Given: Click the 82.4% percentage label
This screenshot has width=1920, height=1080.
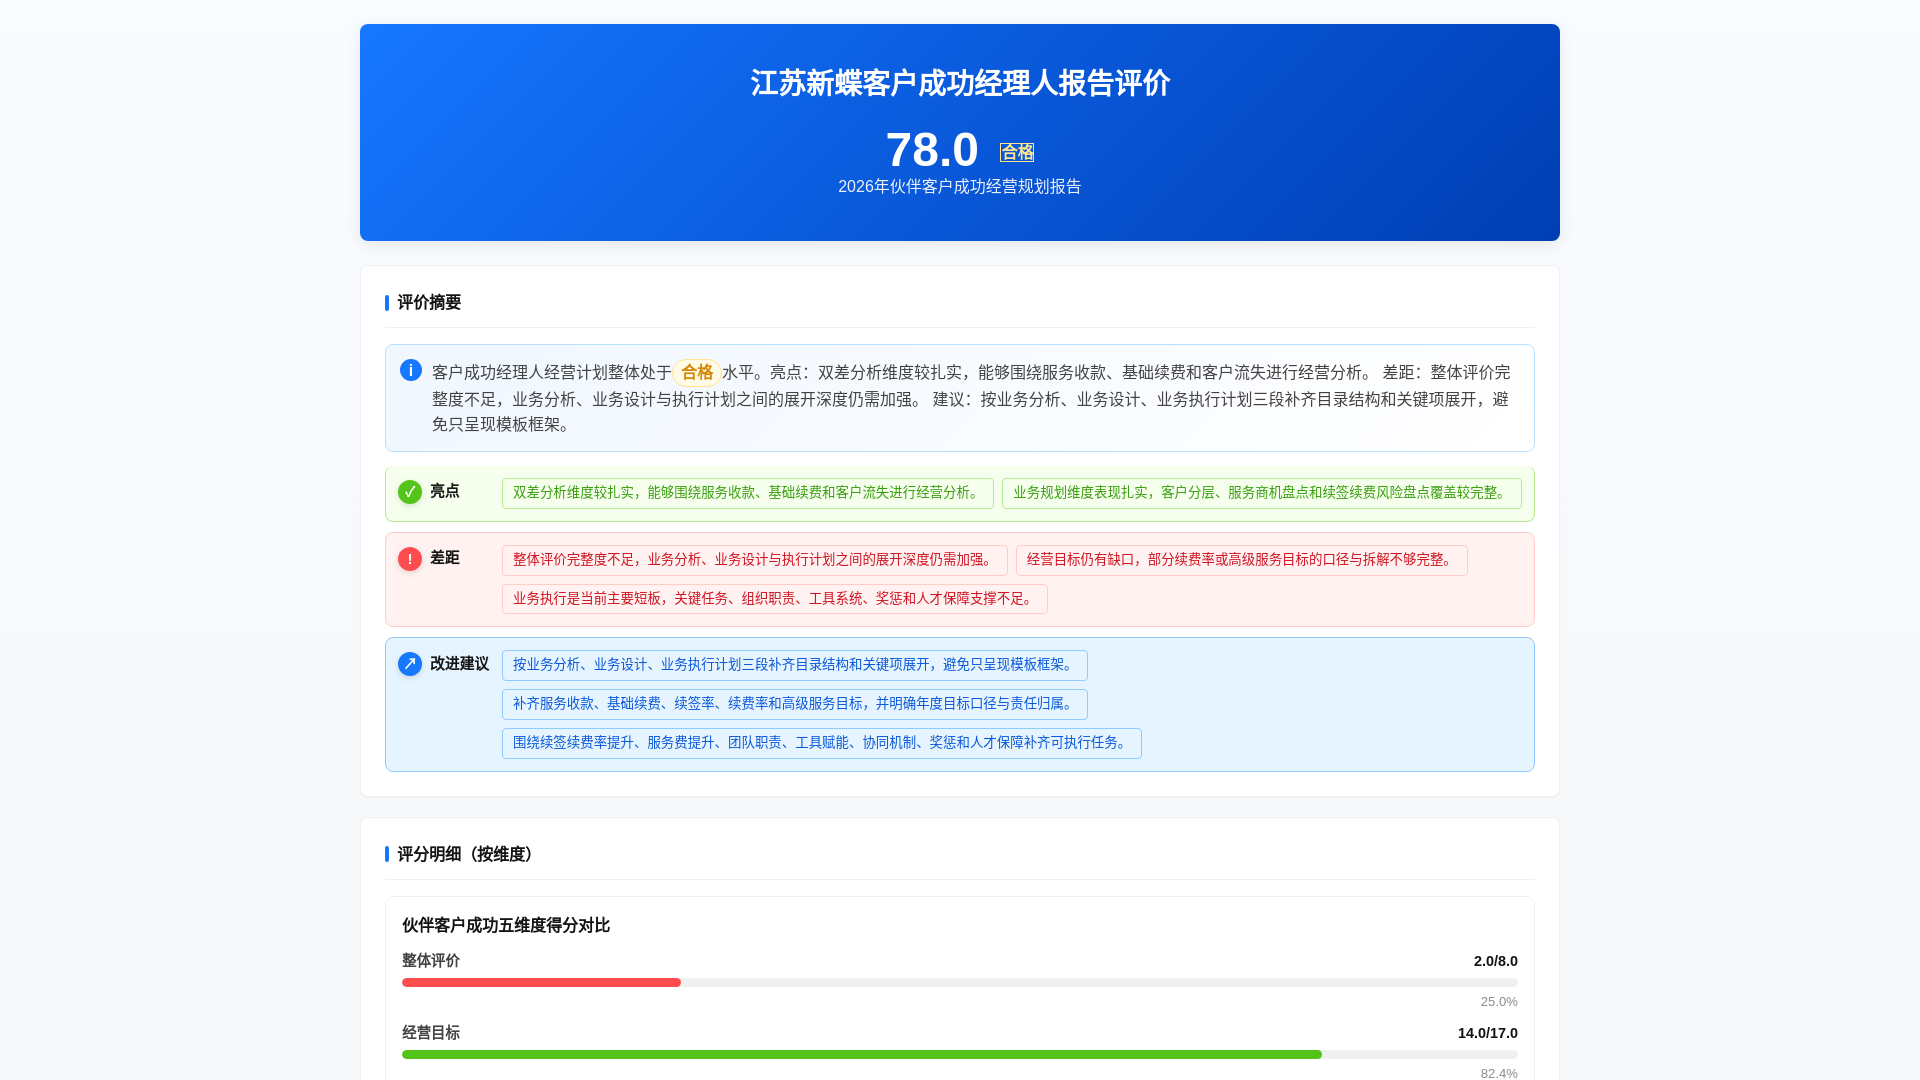Looking at the screenshot, I should (1499, 1073).
